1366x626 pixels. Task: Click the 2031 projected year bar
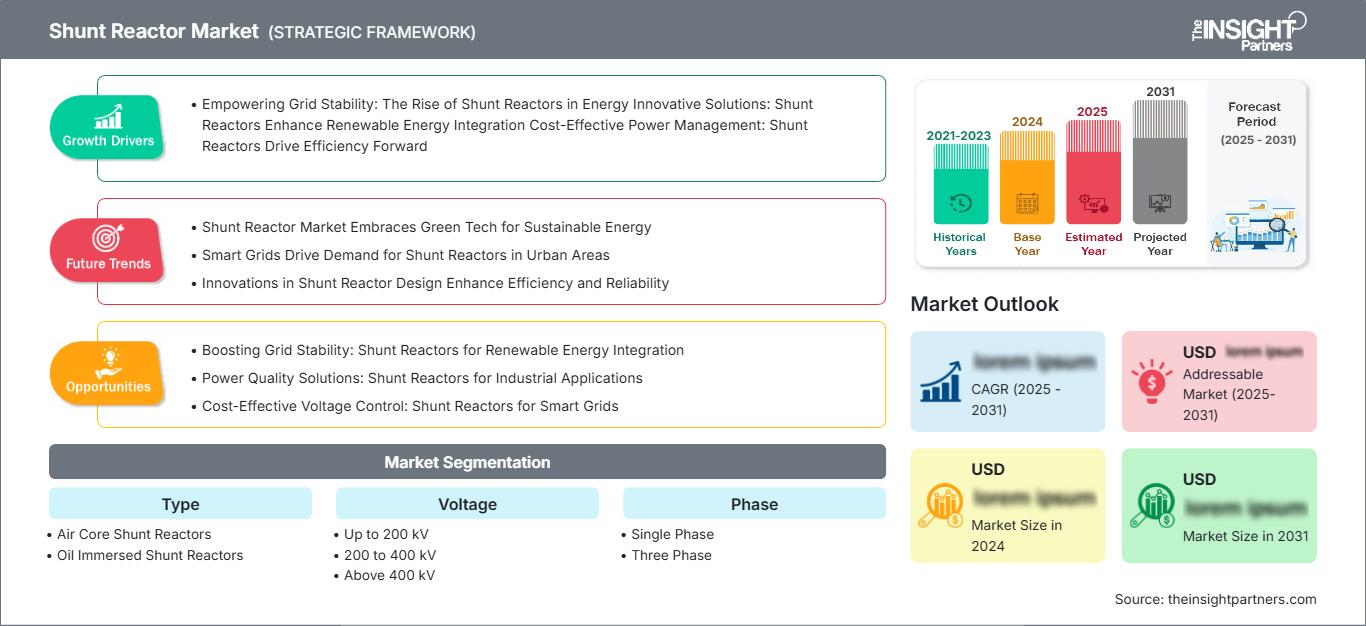1160,162
